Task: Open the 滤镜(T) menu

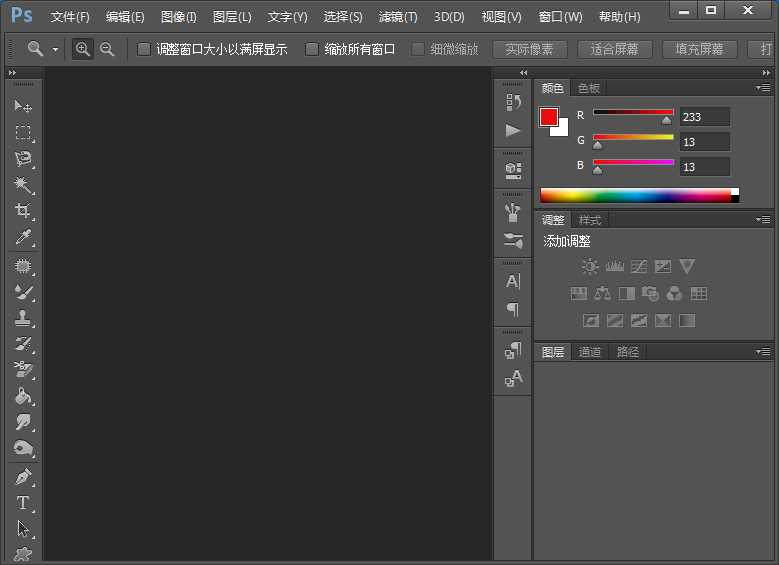Action: coord(398,17)
